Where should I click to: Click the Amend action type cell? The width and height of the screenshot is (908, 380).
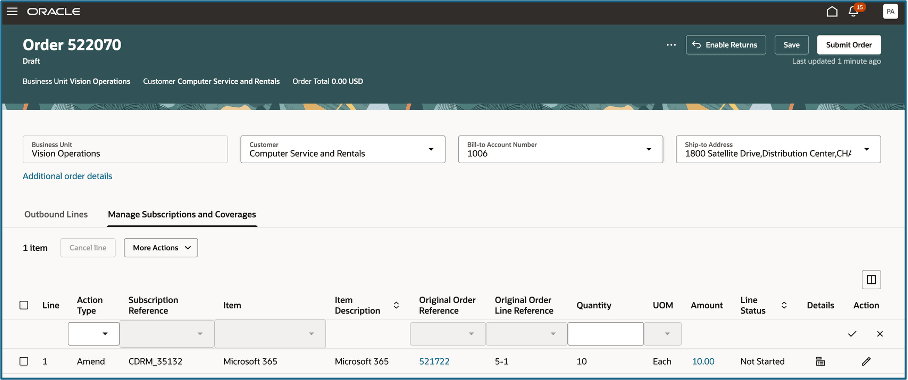click(91, 361)
